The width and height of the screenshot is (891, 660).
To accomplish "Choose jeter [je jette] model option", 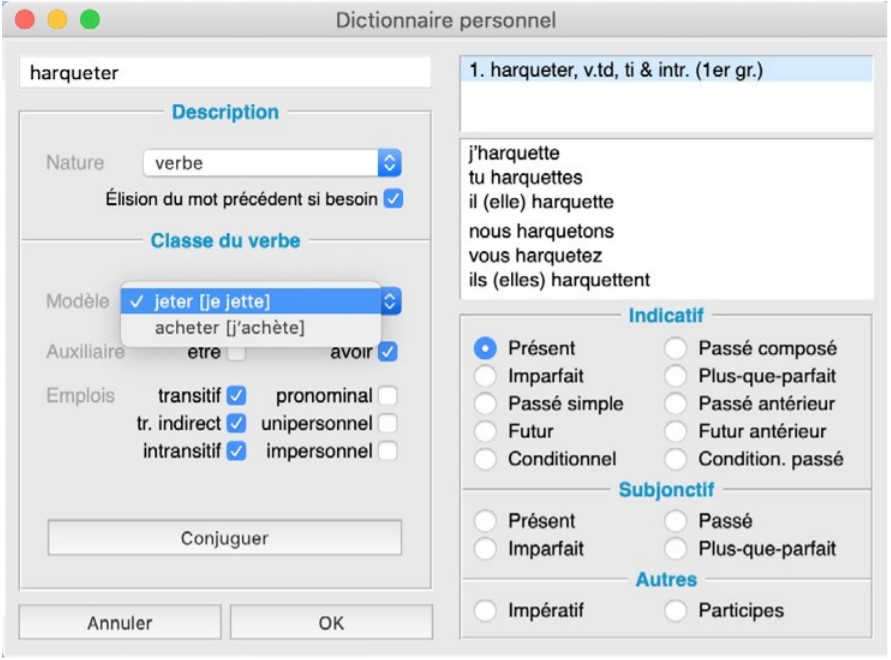I will click(x=212, y=301).
